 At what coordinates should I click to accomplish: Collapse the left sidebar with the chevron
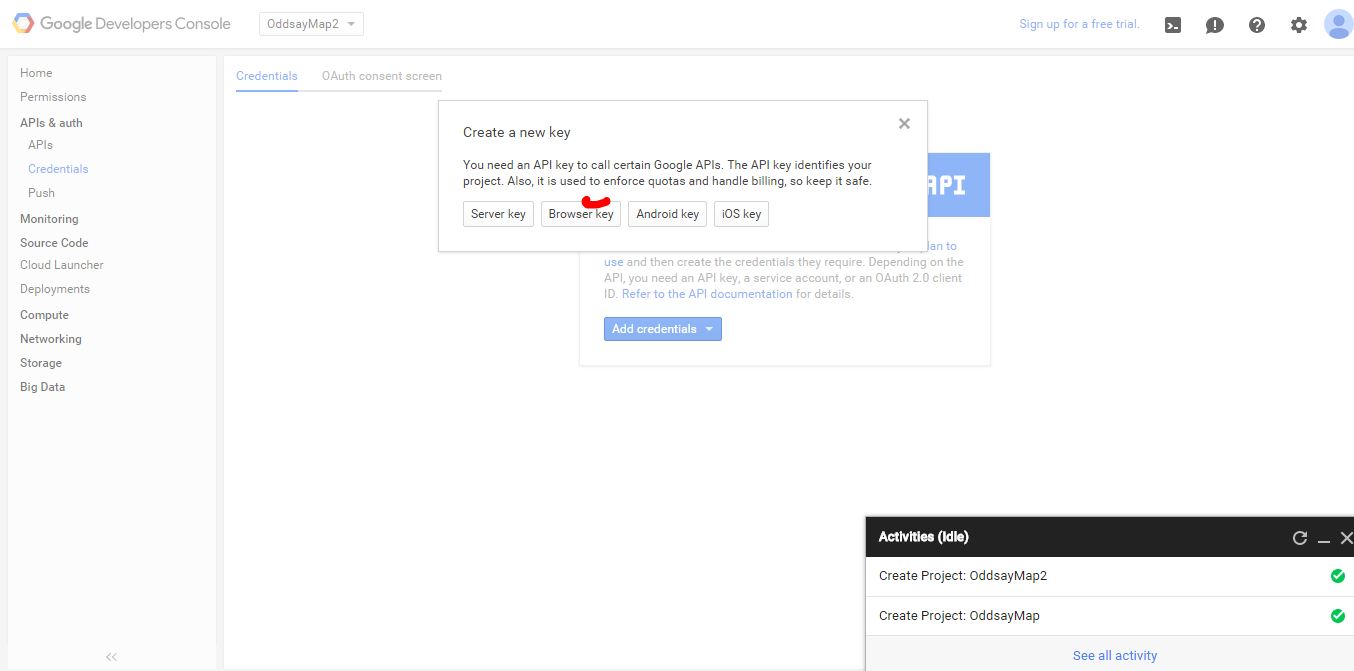(110, 657)
